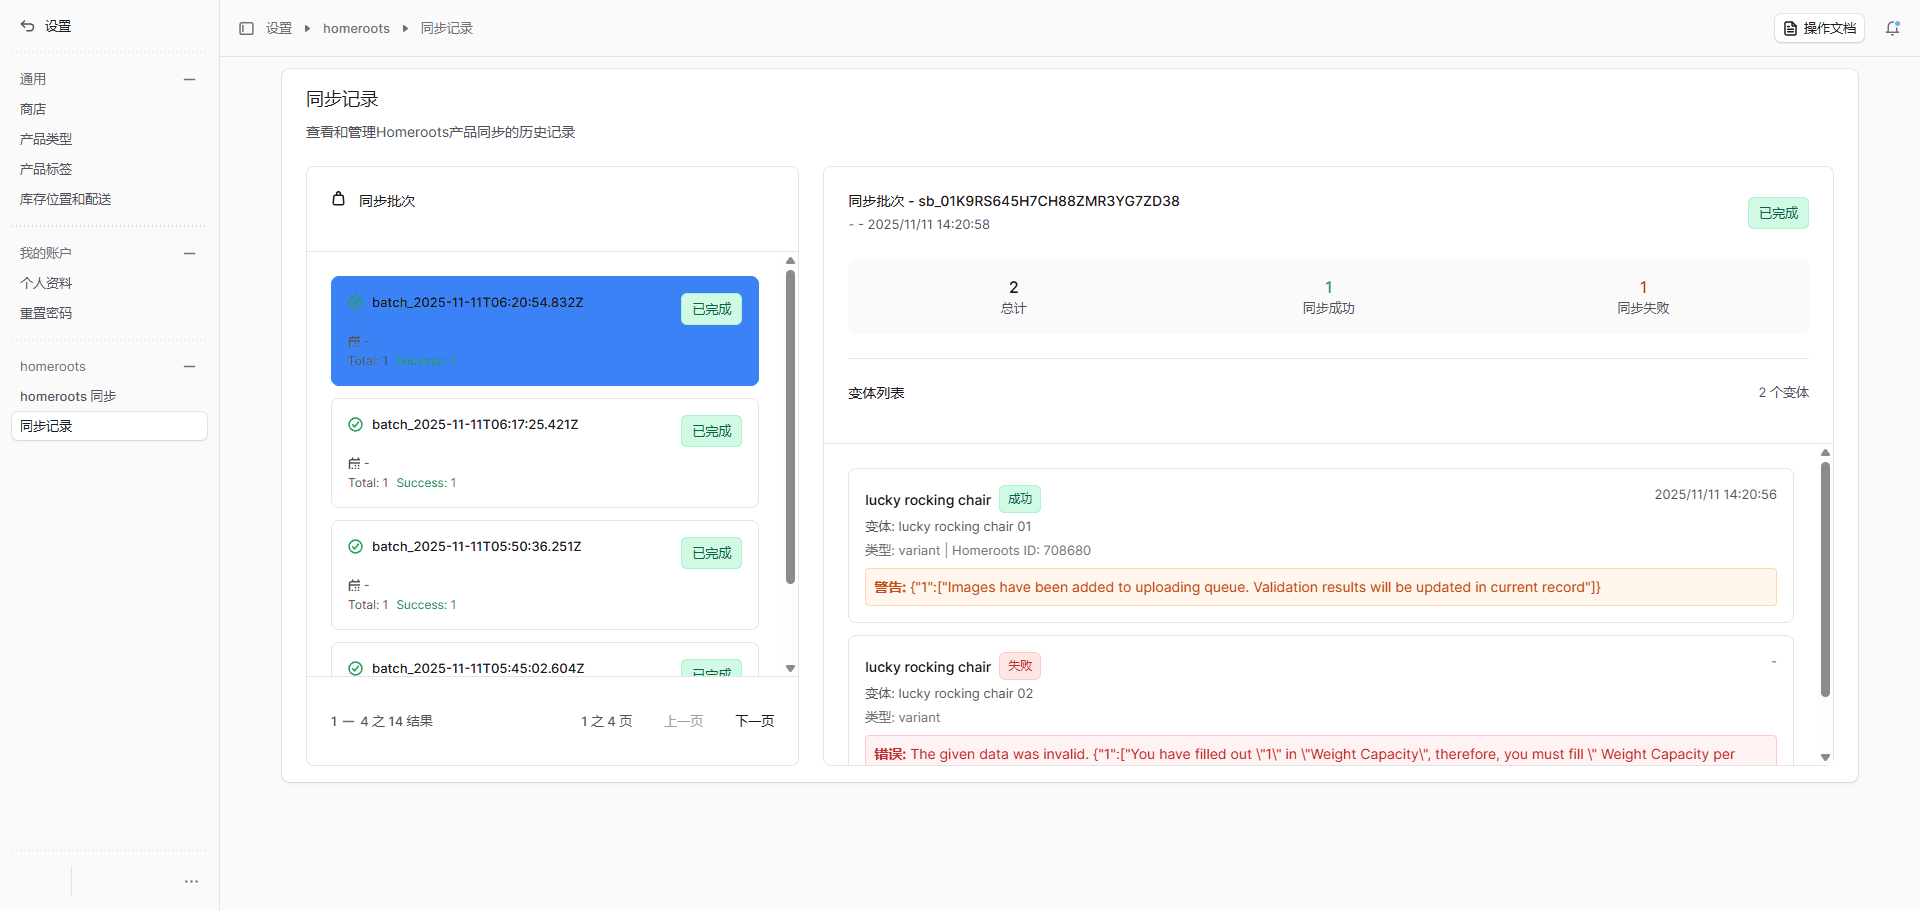Click the 操作文档 documentation button

pyautogui.click(x=1819, y=28)
